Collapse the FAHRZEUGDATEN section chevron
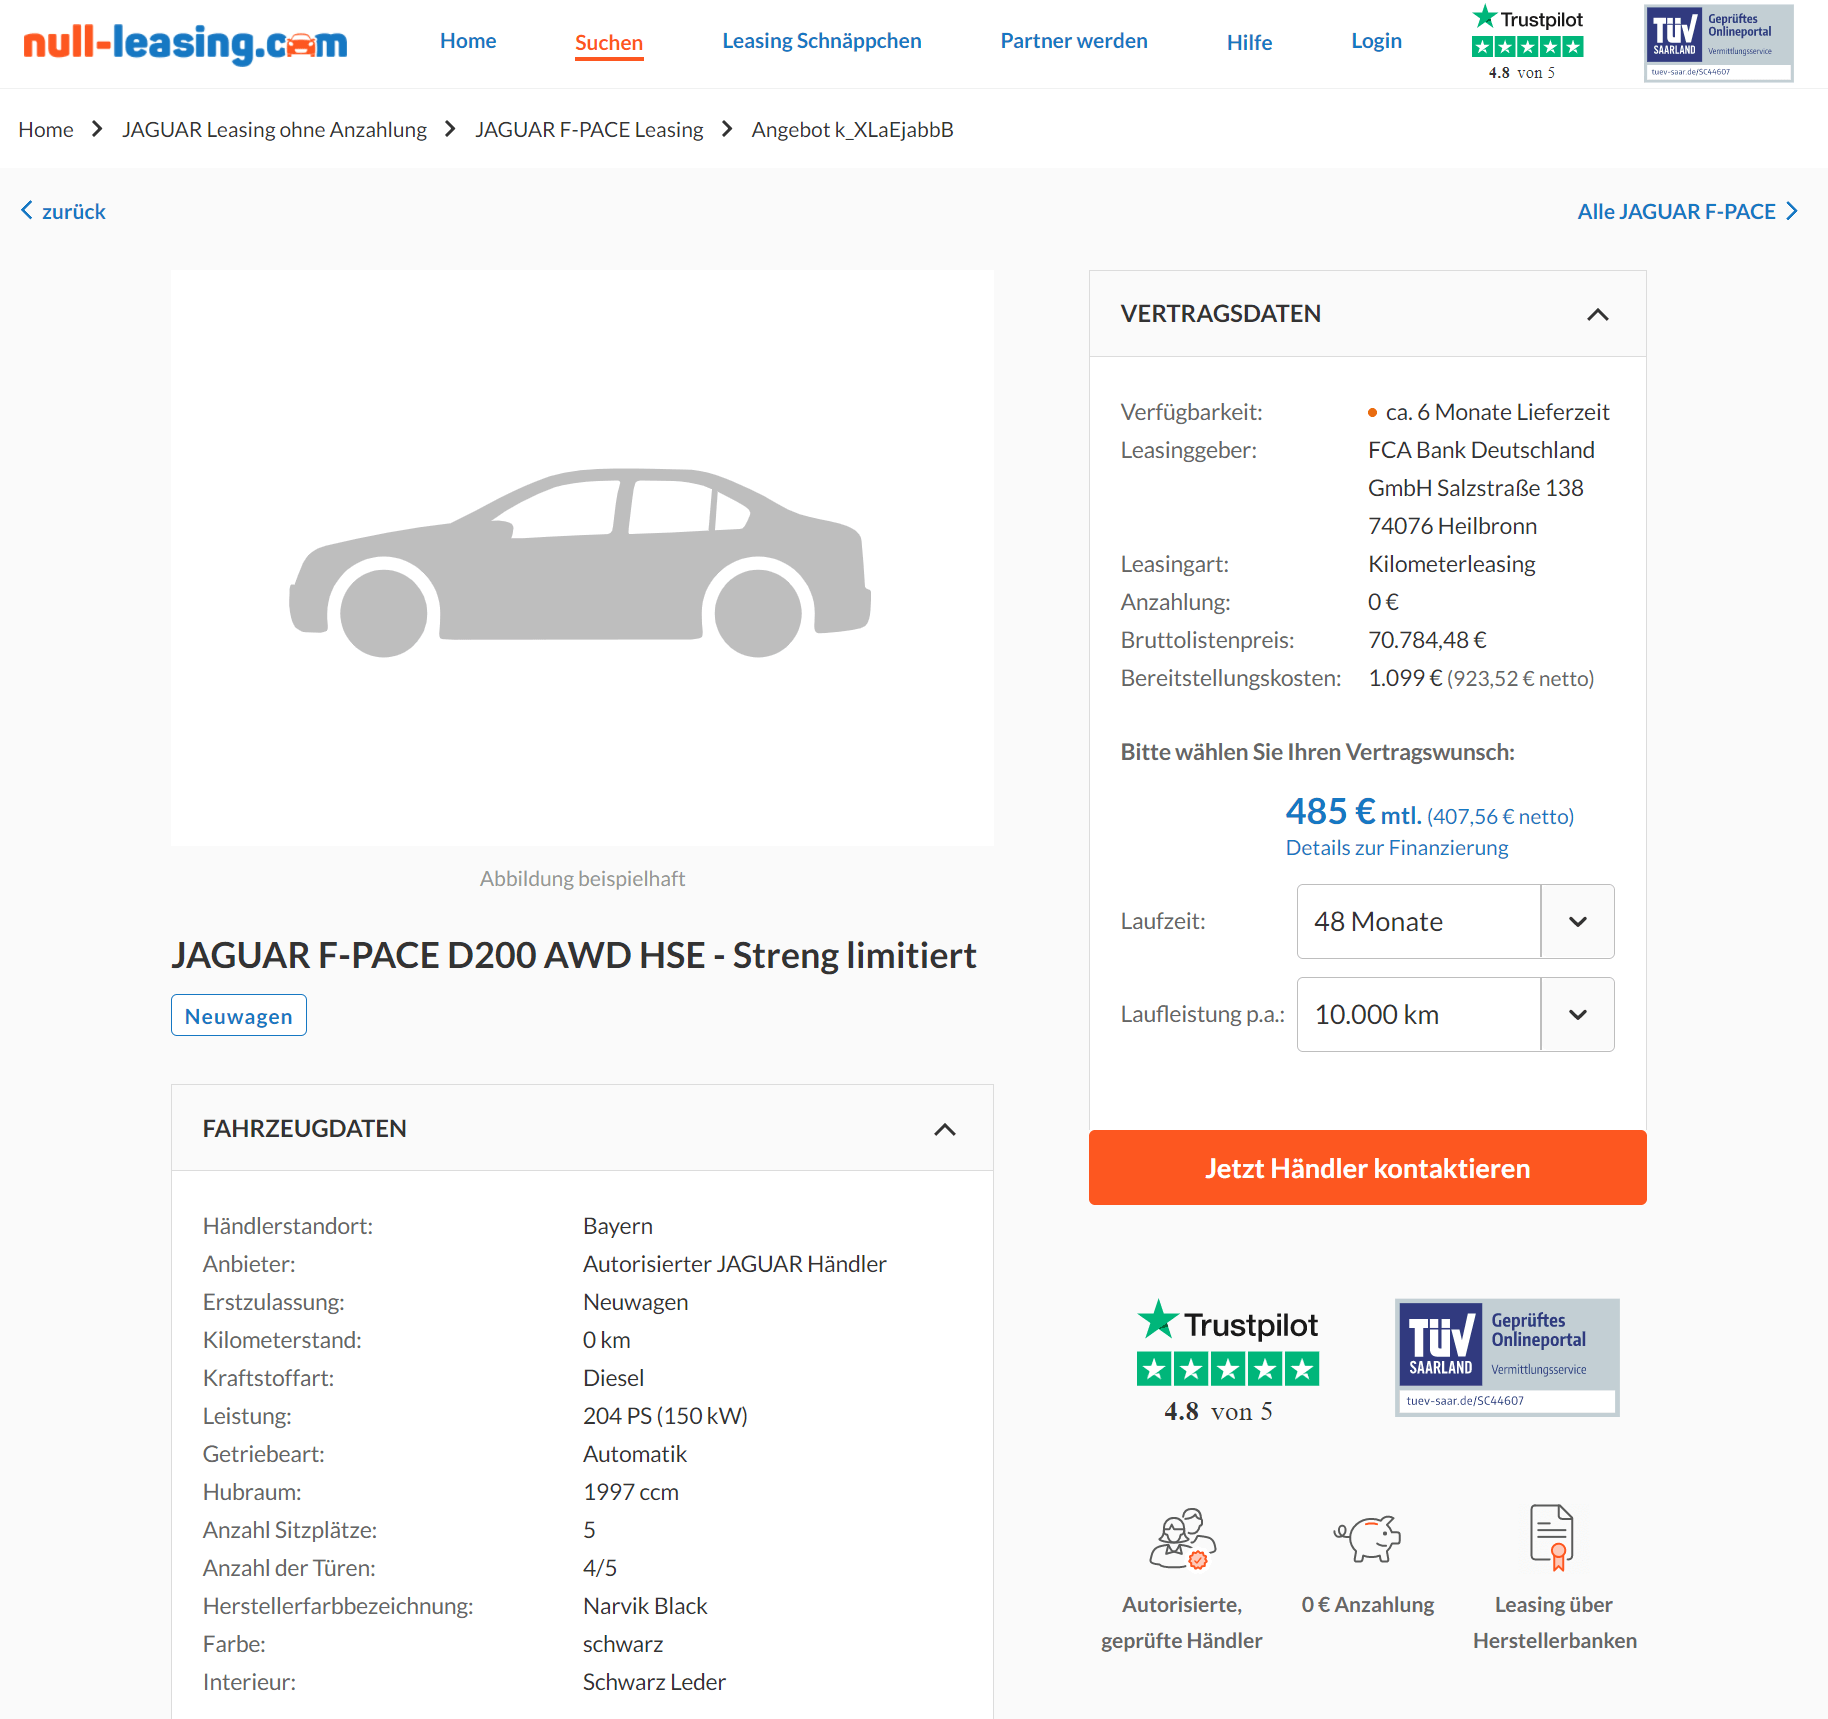This screenshot has height=1719, width=1828. coord(945,1129)
